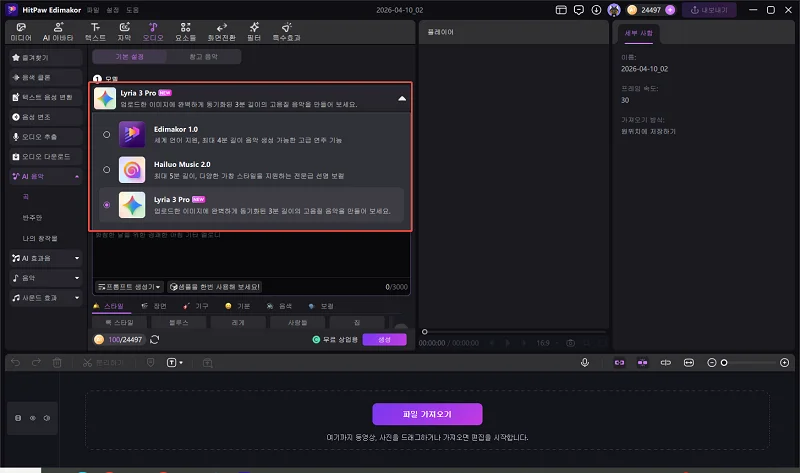Select the Lyria 3 Pro radio button
This screenshot has height=473, width=800.
(107, 205)
